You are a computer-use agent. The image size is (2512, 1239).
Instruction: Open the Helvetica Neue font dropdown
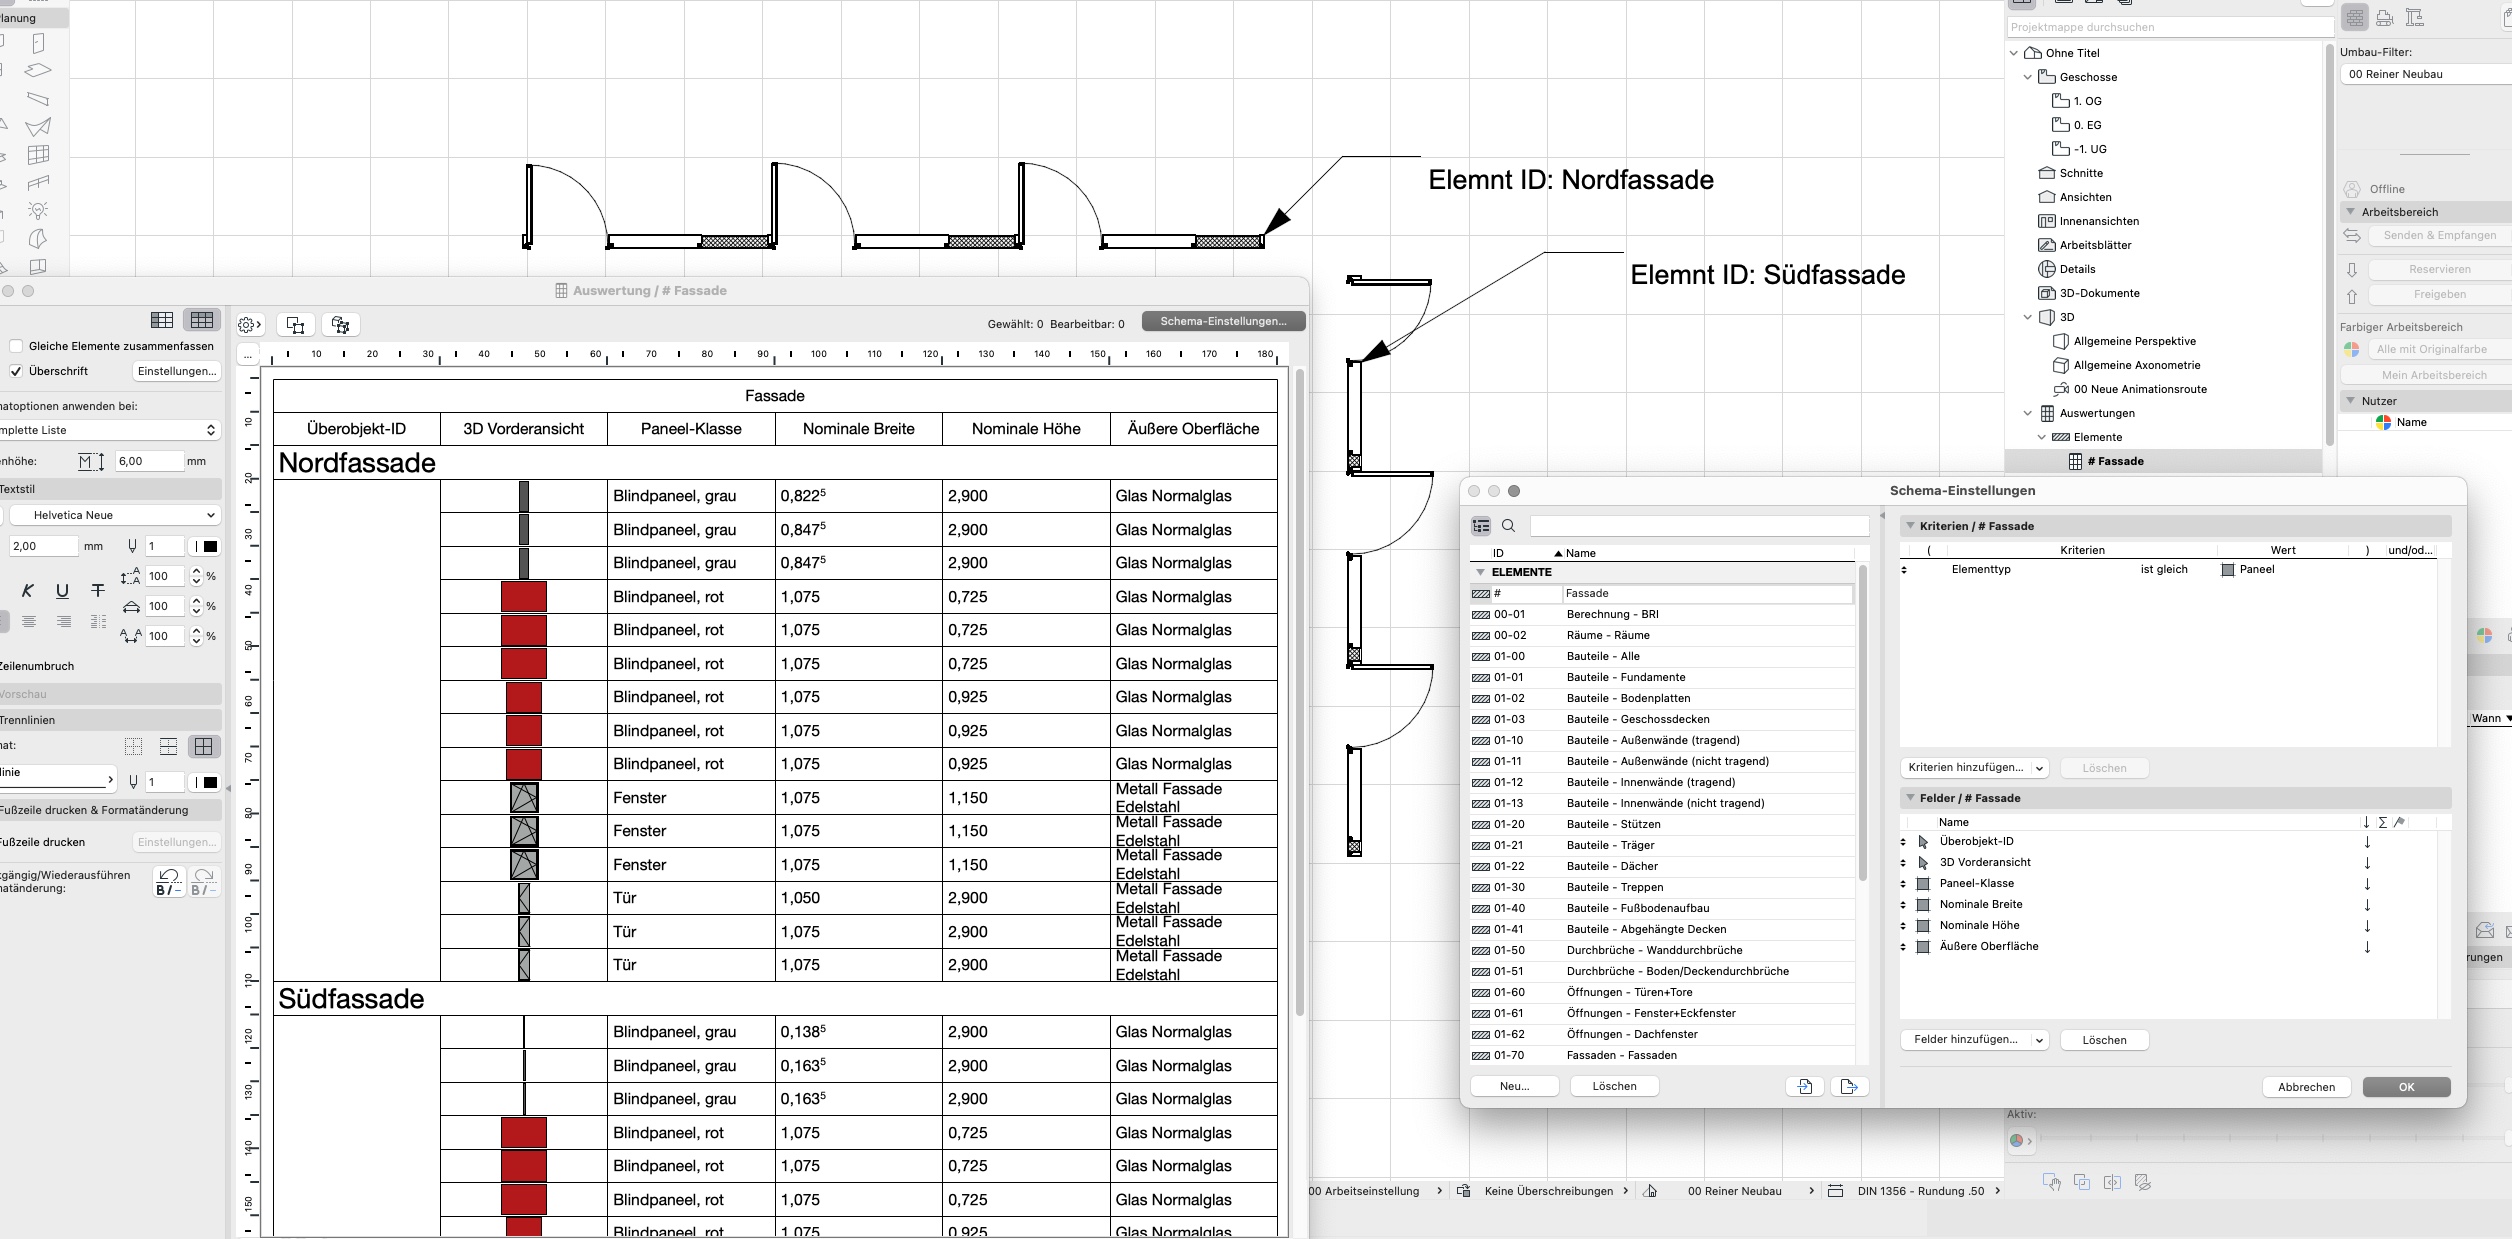114,515
